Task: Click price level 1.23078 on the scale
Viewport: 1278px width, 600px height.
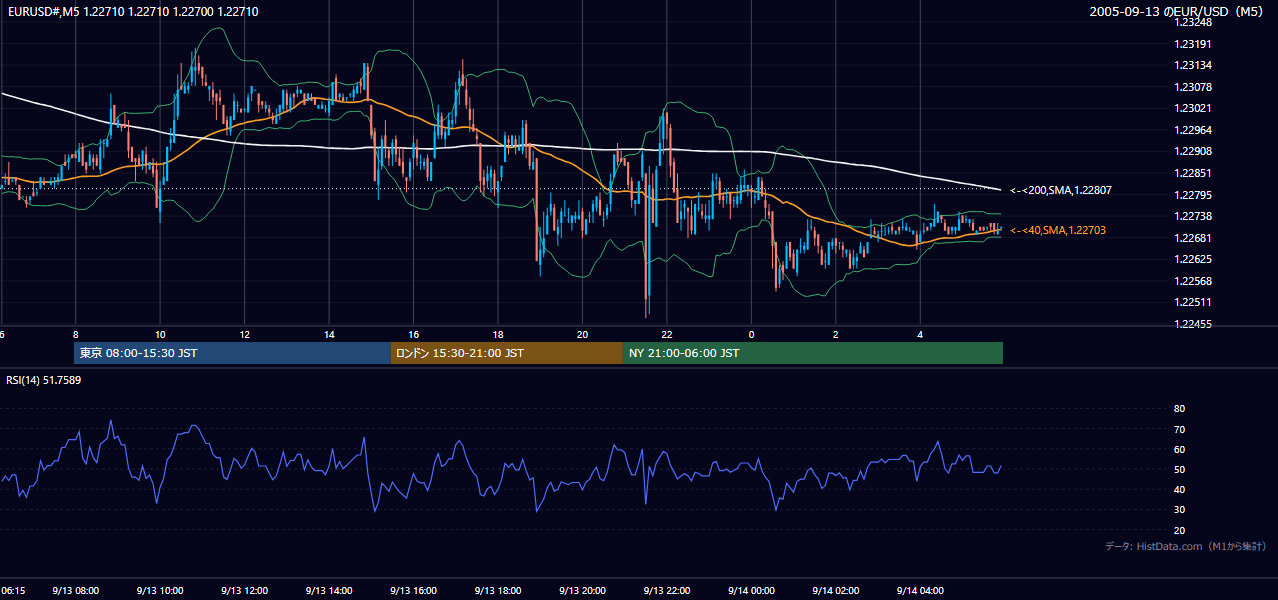Action: coord(1194,87)
